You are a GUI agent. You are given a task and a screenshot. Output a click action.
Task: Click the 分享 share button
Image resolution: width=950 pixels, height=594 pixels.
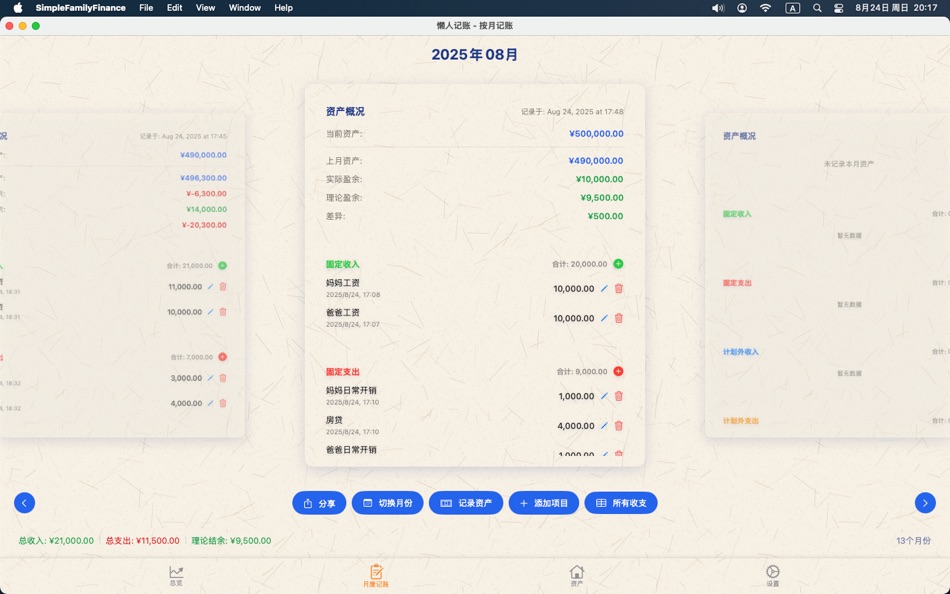[x=318, y=503]
